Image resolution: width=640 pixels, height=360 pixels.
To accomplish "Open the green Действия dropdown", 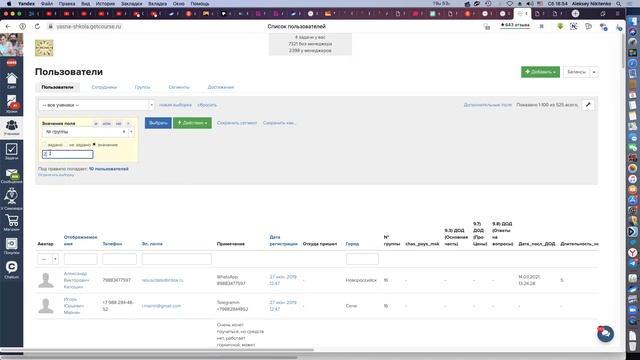I will [x=192, y=123].
